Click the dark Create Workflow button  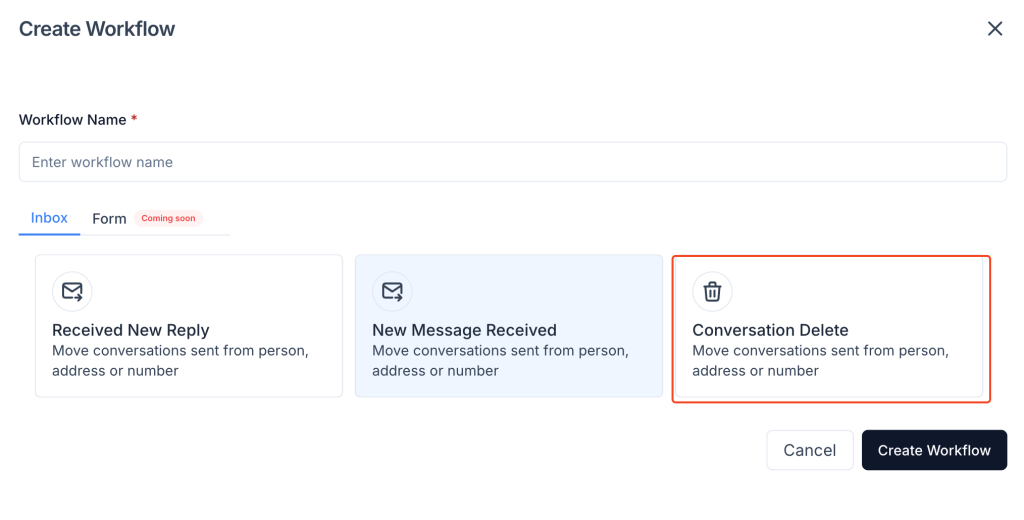[934, 450]
